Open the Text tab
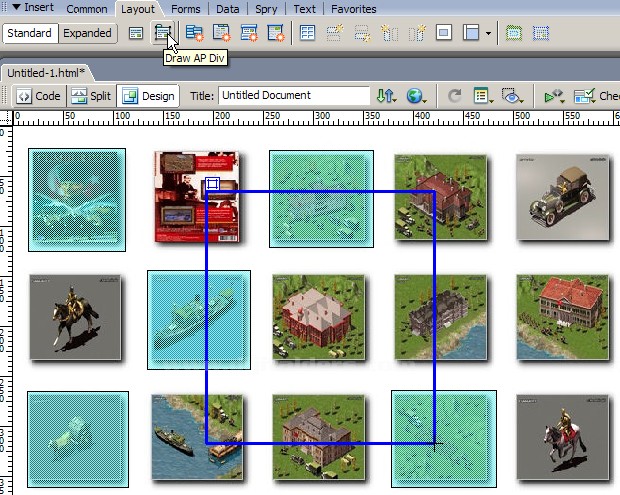The width and height of the screenshot is (620, 495). pyautogui.click(x=304, y=9)
